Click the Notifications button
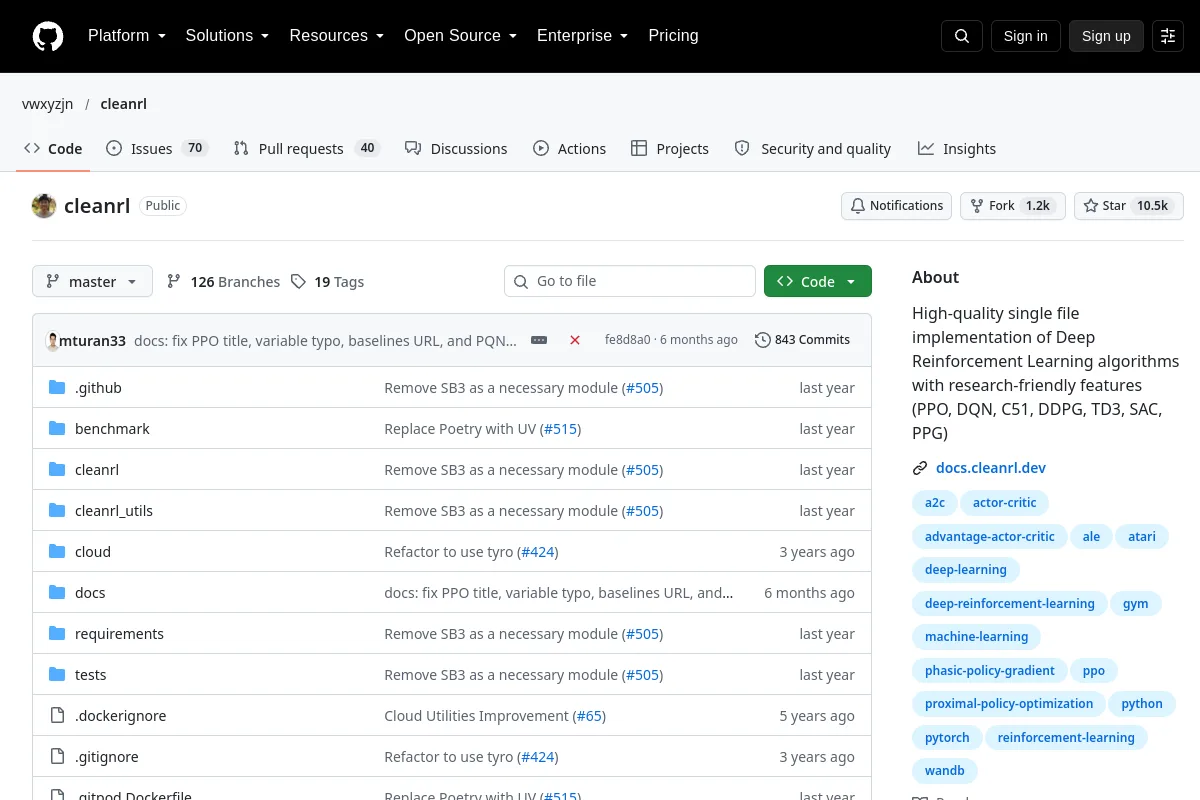 point(897,206)
